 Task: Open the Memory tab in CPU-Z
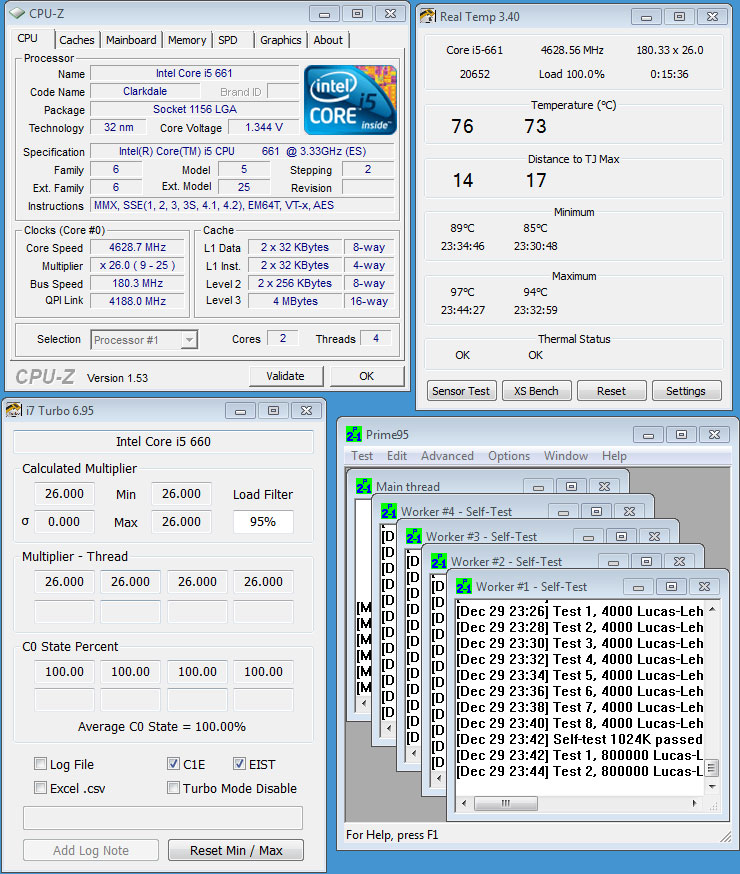coord(187,40)
